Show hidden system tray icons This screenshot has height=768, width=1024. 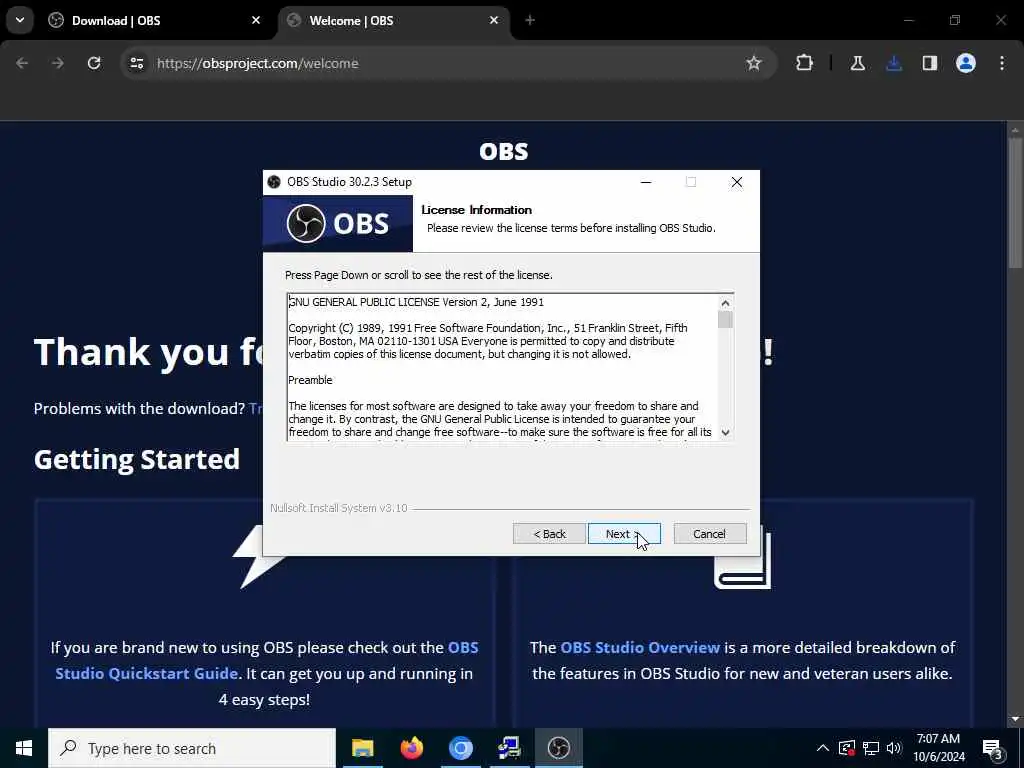pos(823,748)
